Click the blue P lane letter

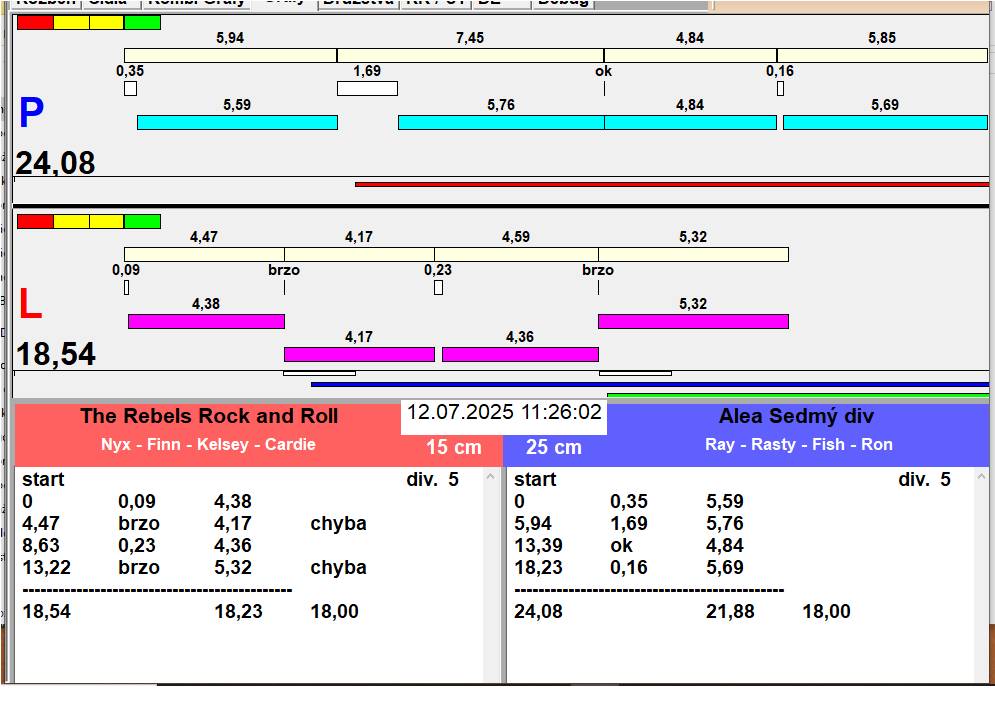click(31, 113)
